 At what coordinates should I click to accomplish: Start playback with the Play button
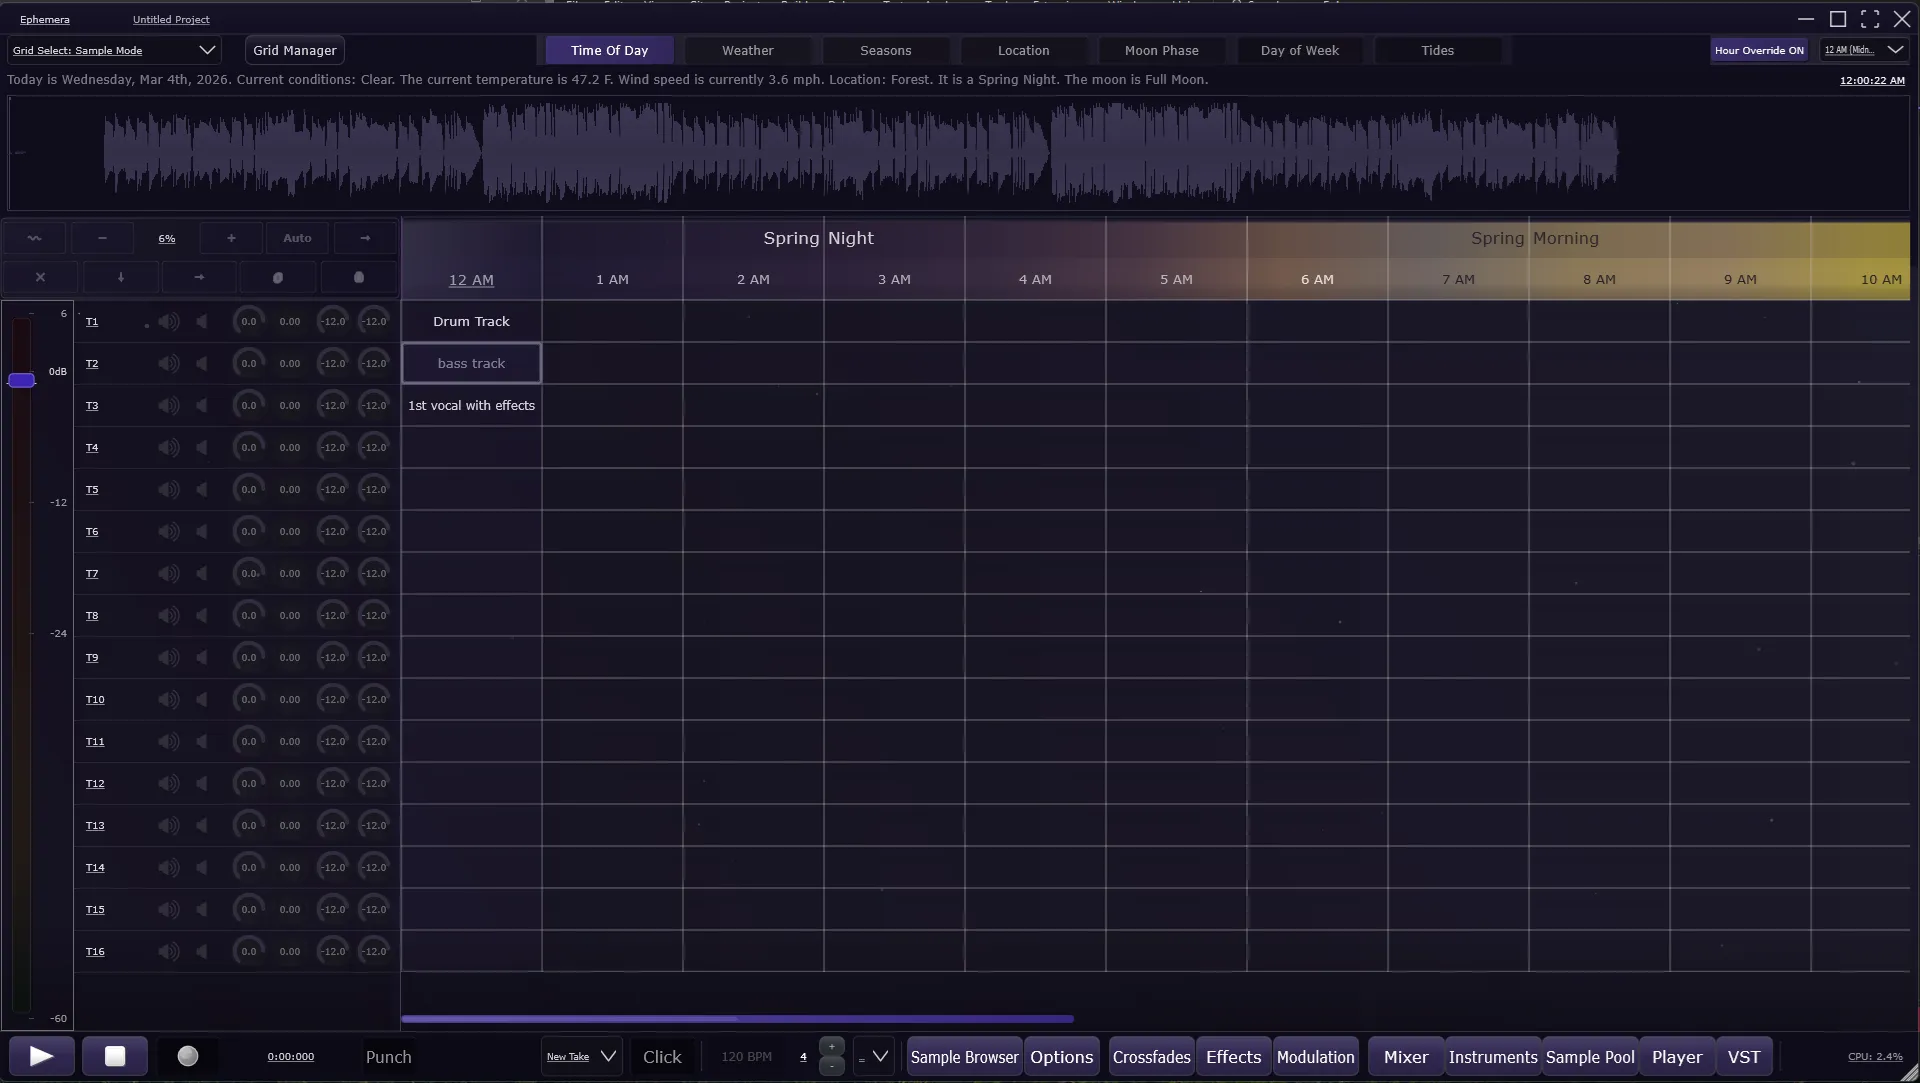click(41, 1056)
